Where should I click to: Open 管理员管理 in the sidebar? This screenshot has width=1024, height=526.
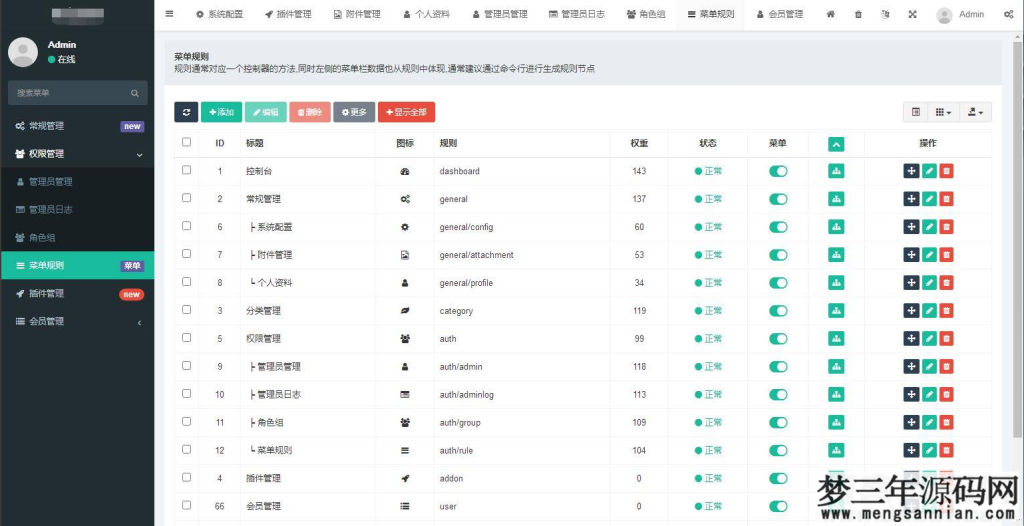click(77, 182)
